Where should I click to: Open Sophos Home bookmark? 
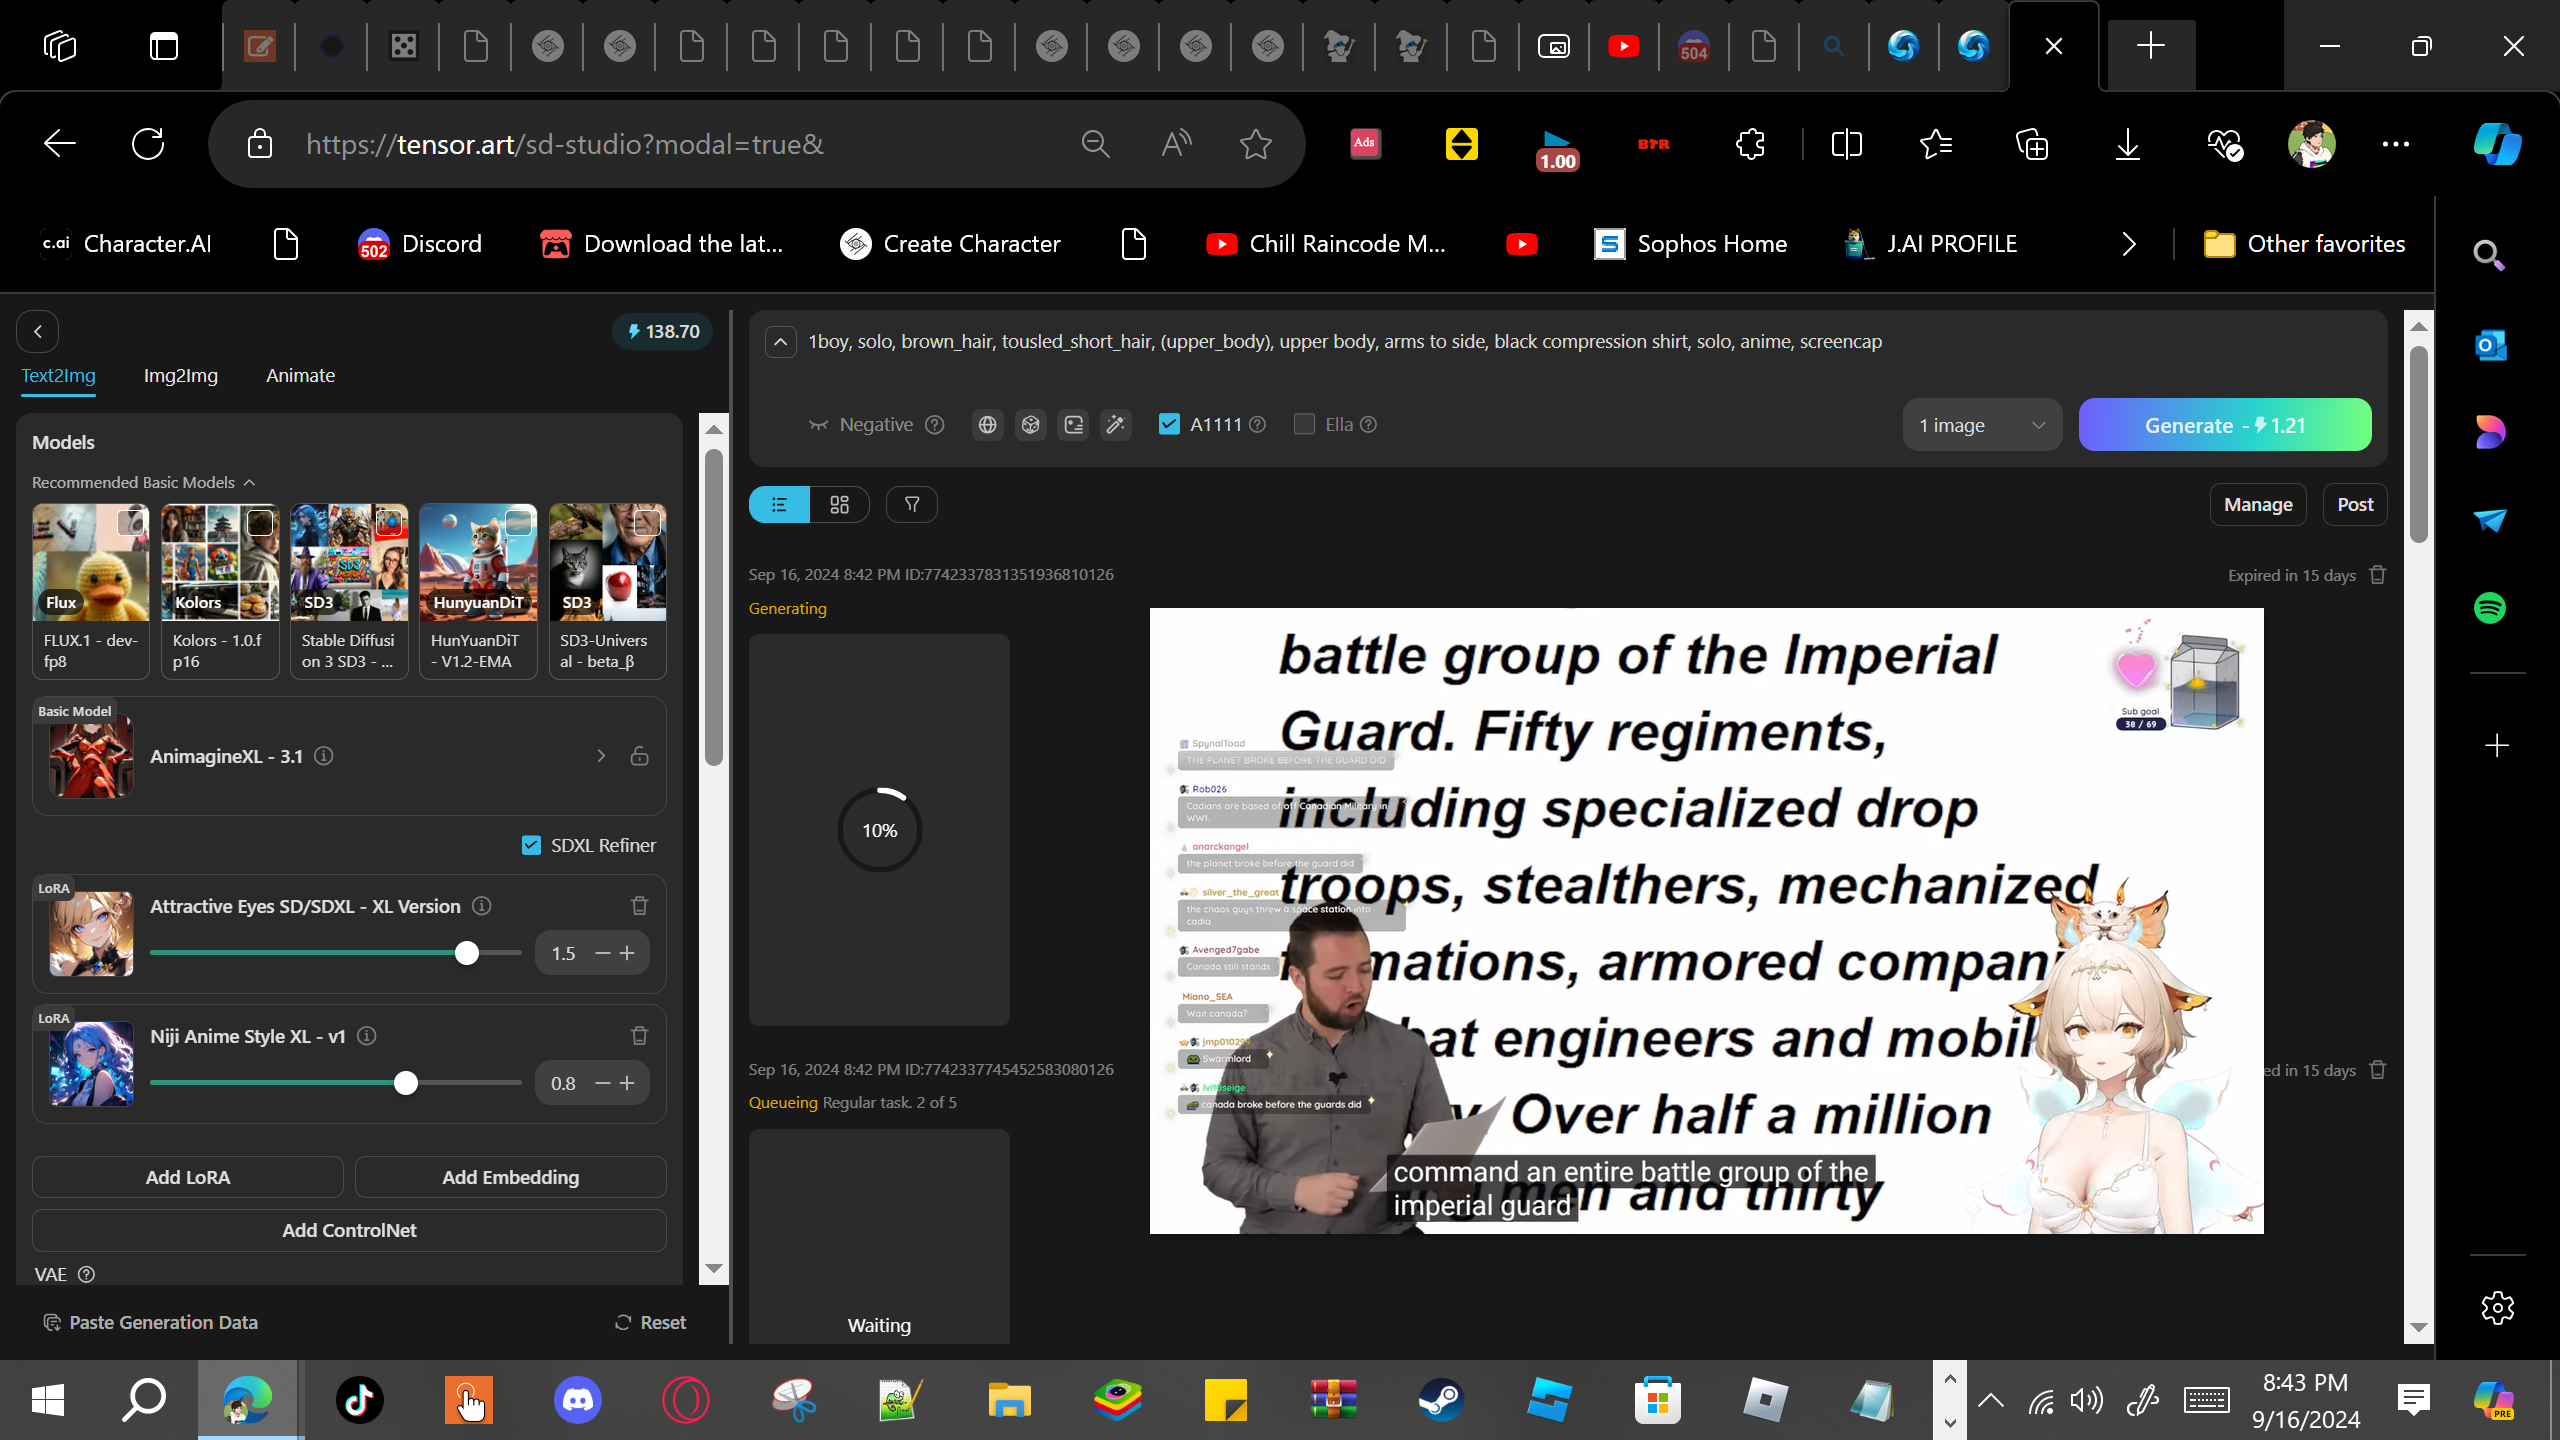[1691, 244]
